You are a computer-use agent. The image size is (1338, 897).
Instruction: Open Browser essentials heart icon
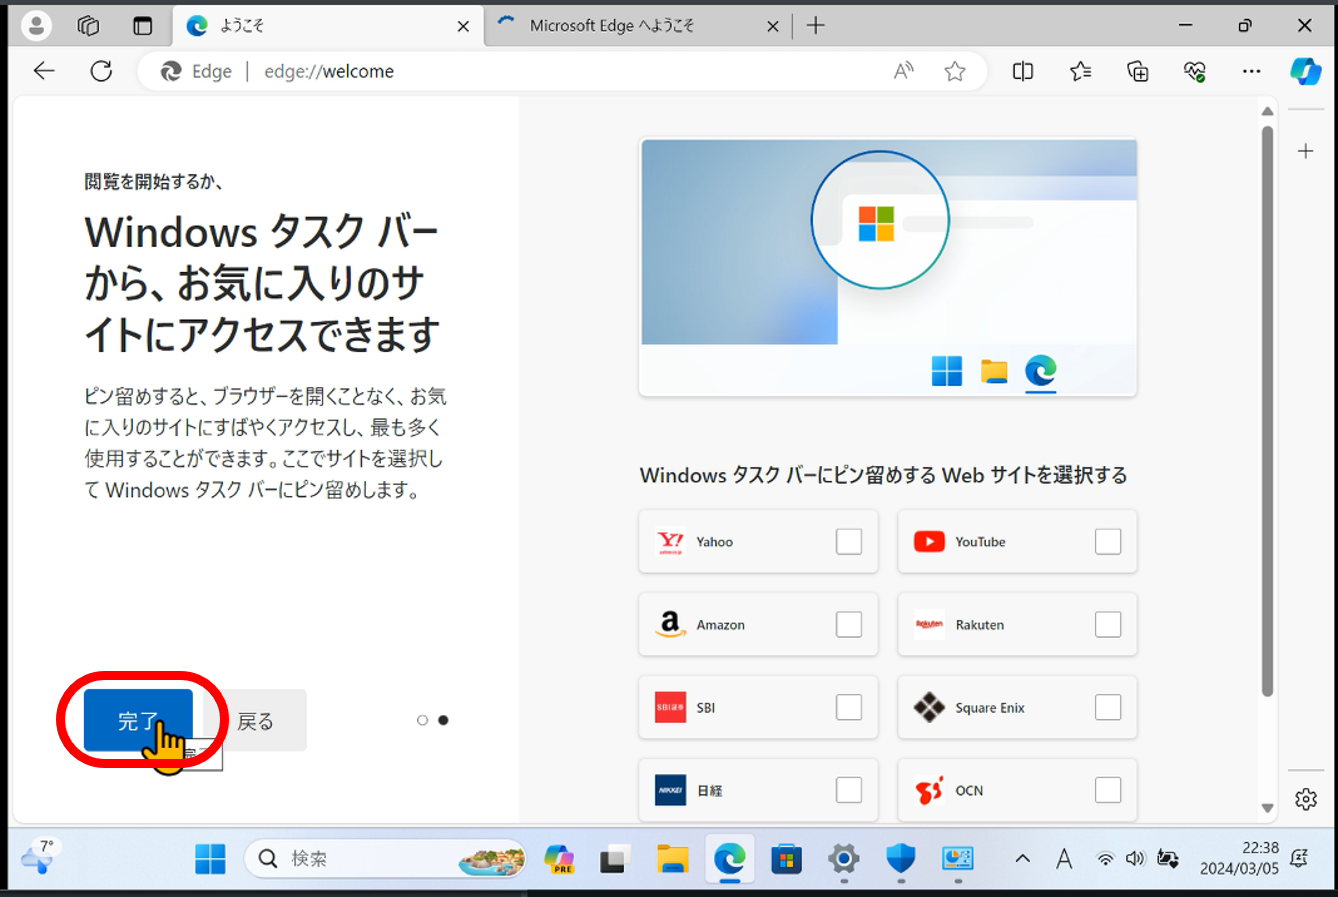pyautogui.click(x=1193, y=71)
